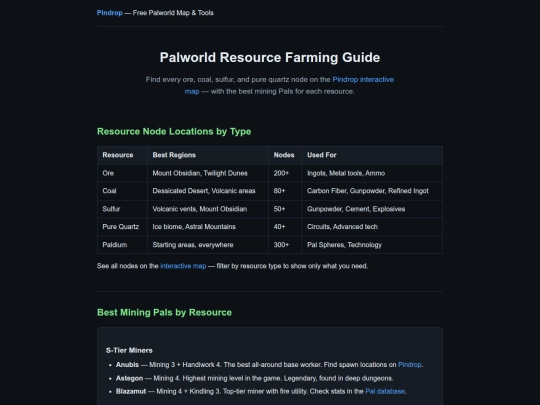The height and width of the screenshot is (405, 540).
Task: Open the Pindrop link in the Anubis entry
Action: point(409,364)
